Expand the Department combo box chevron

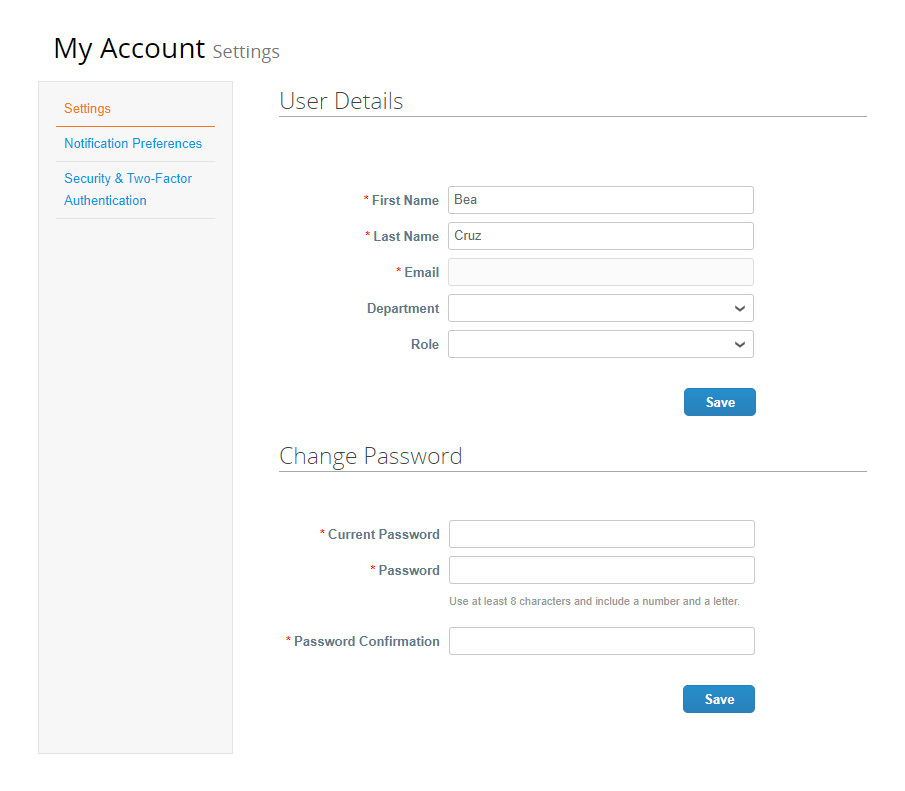coord(739,308)
